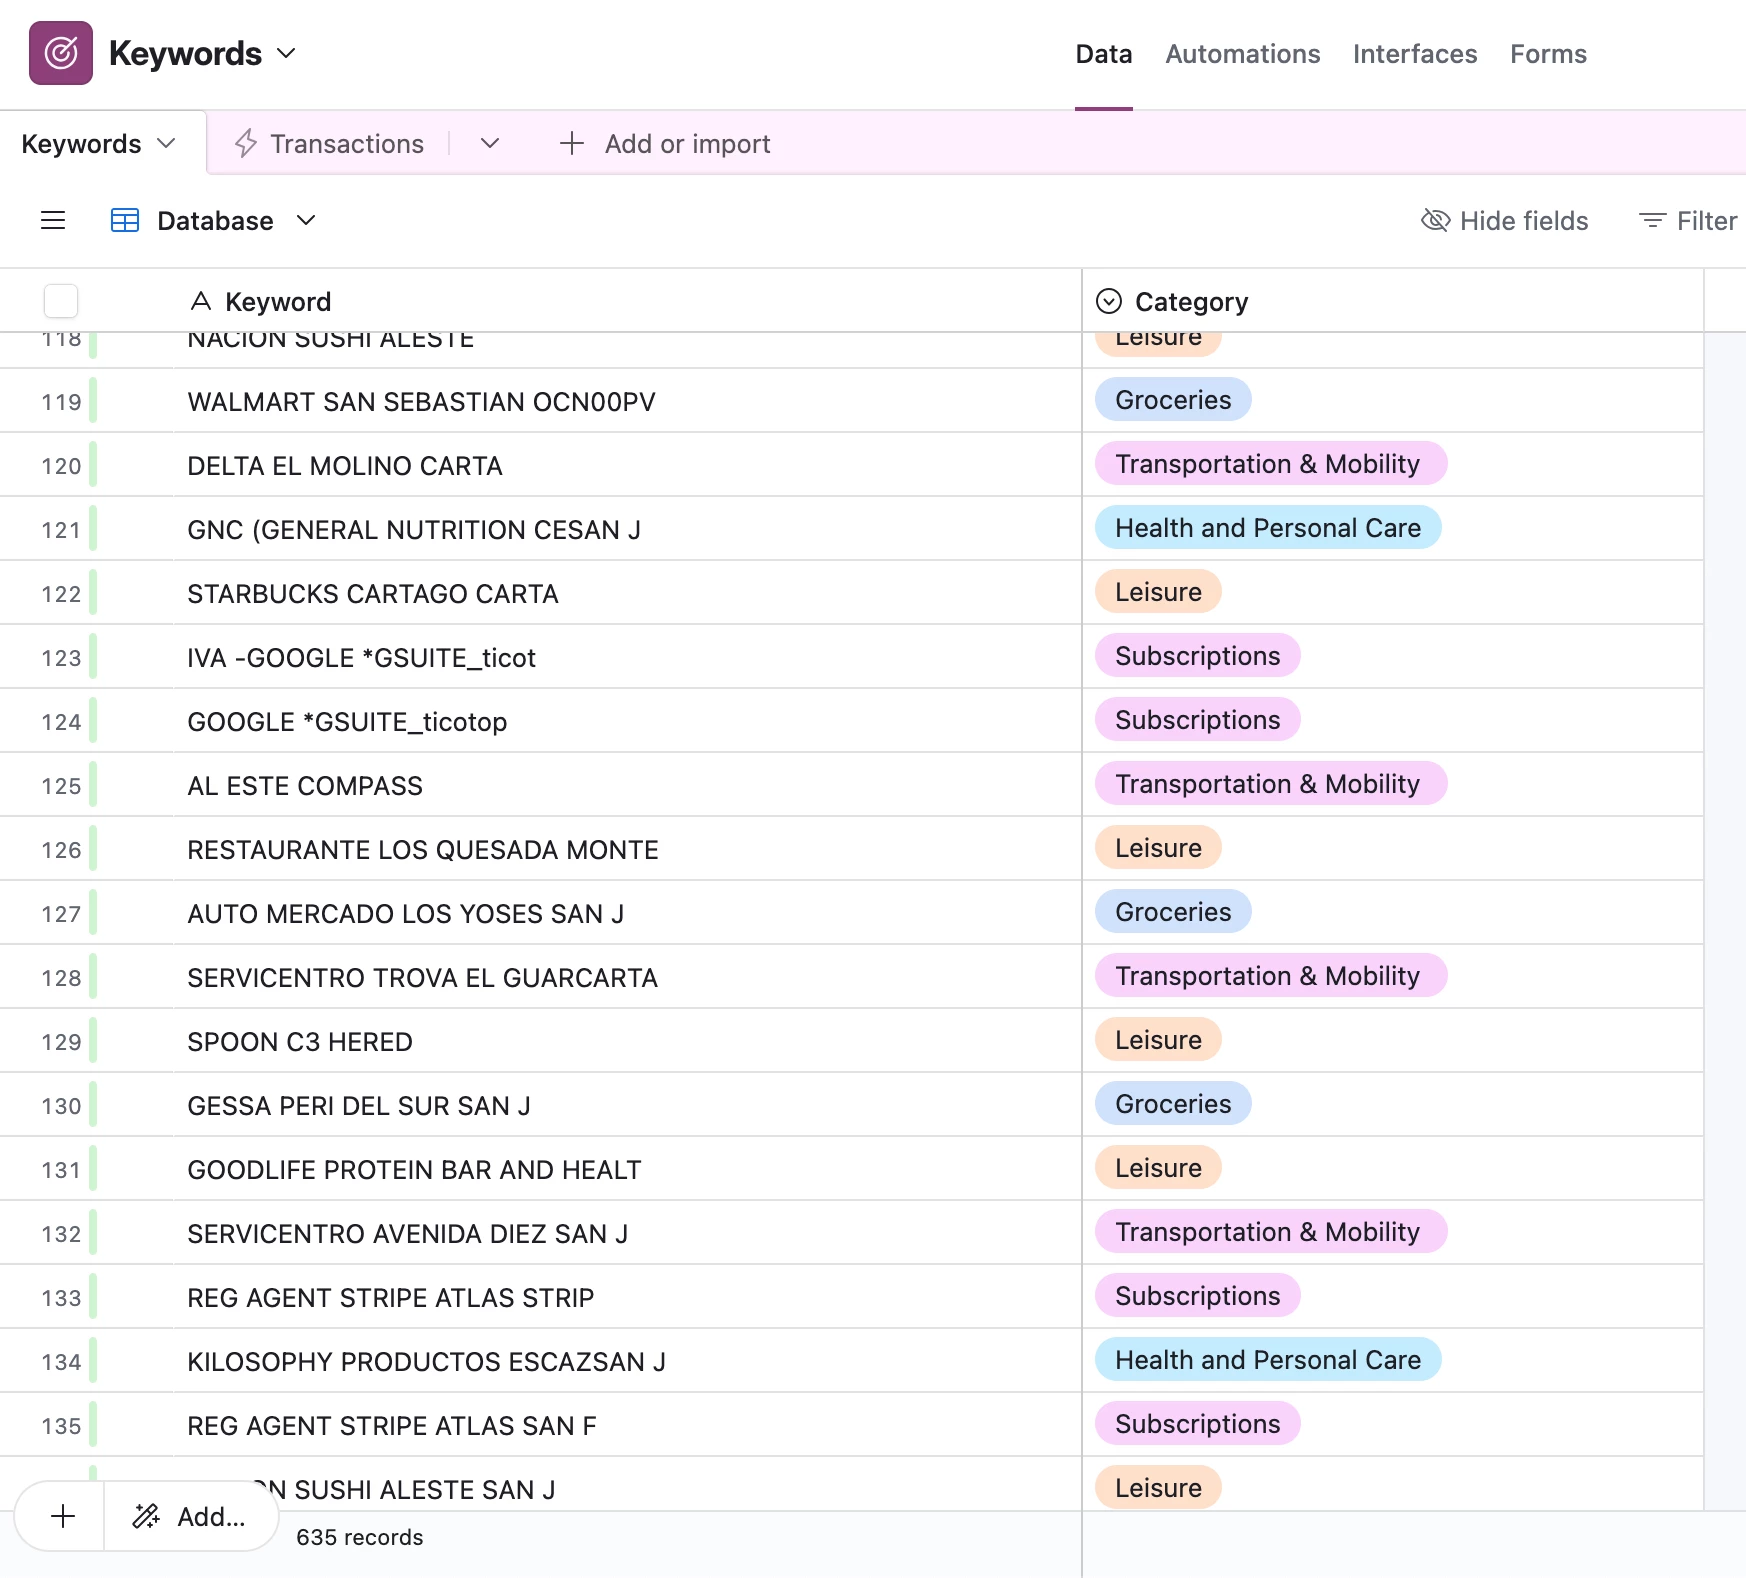
Task: Click the crossed-eye Hide fields icon
Action: 1435,220
